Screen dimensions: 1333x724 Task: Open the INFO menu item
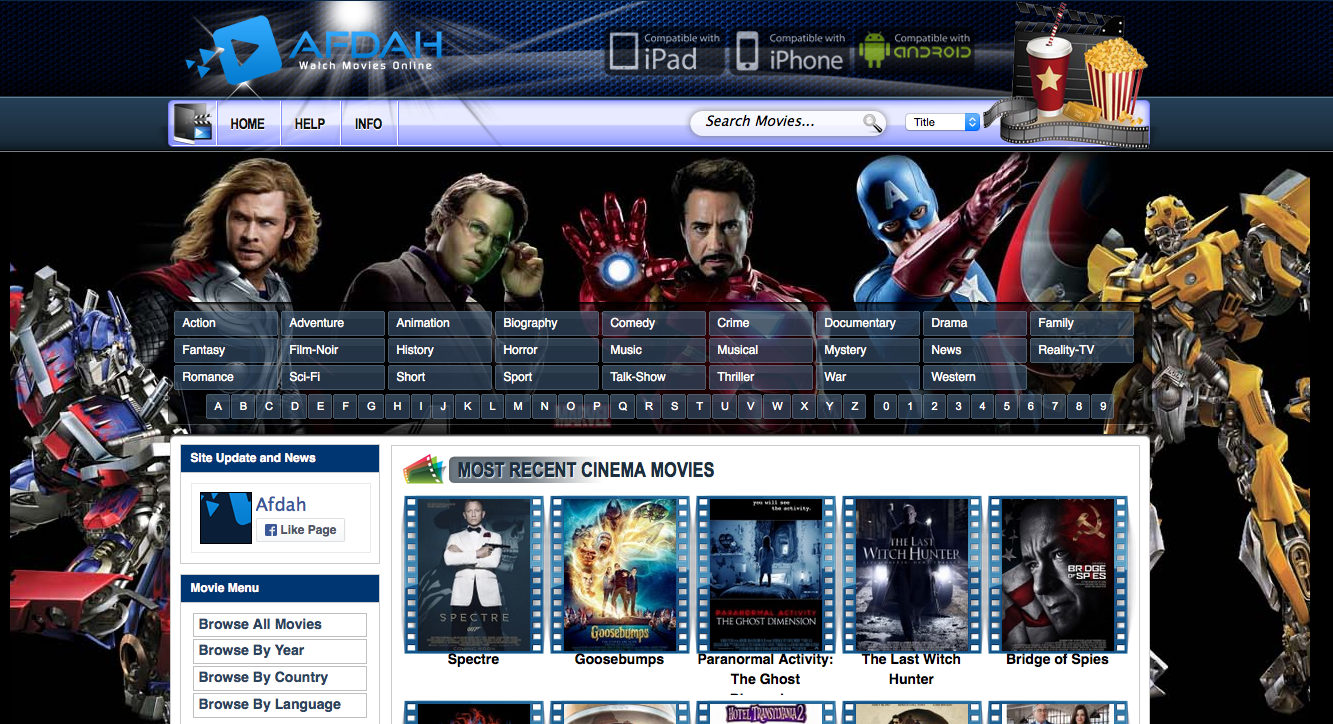pos(368,124)
